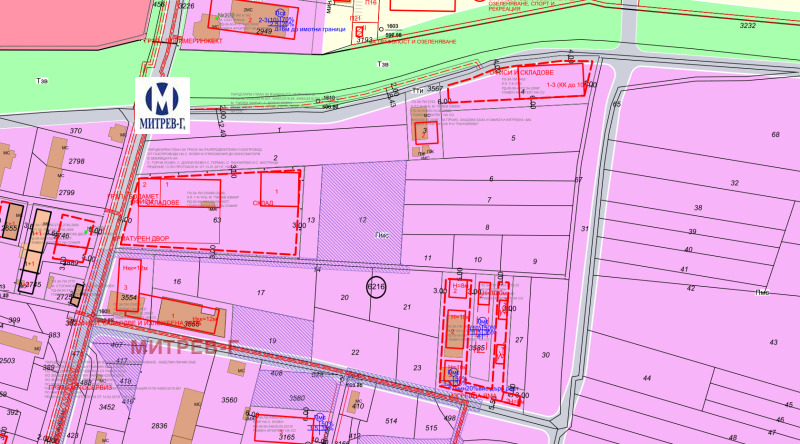Screen dimensions: 800x444
Task: Click the parcel numbered 32
Action: (x=734, y=183)
